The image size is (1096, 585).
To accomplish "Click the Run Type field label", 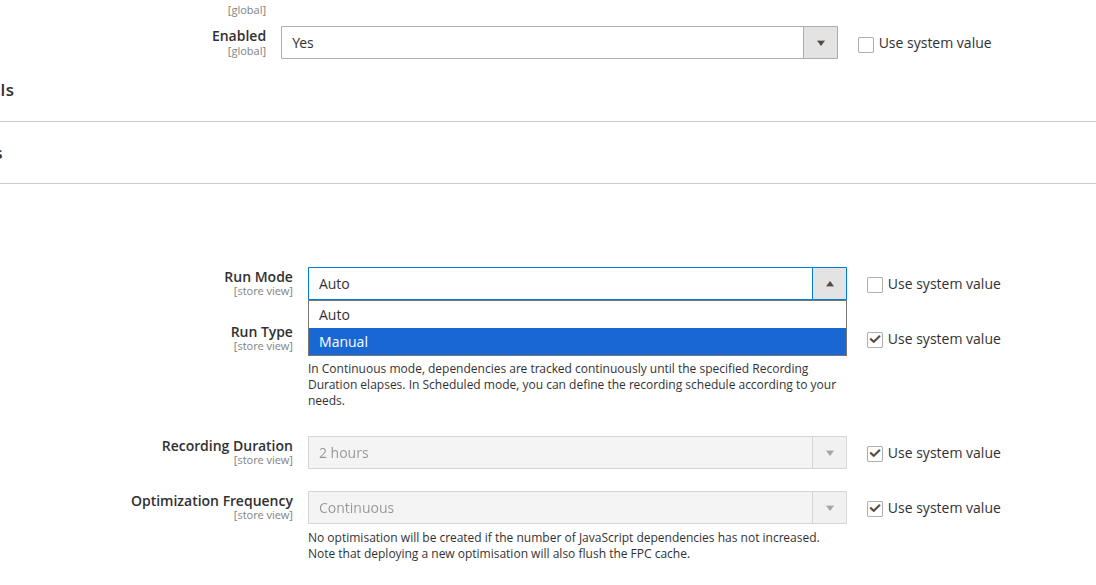I will 261,332.
